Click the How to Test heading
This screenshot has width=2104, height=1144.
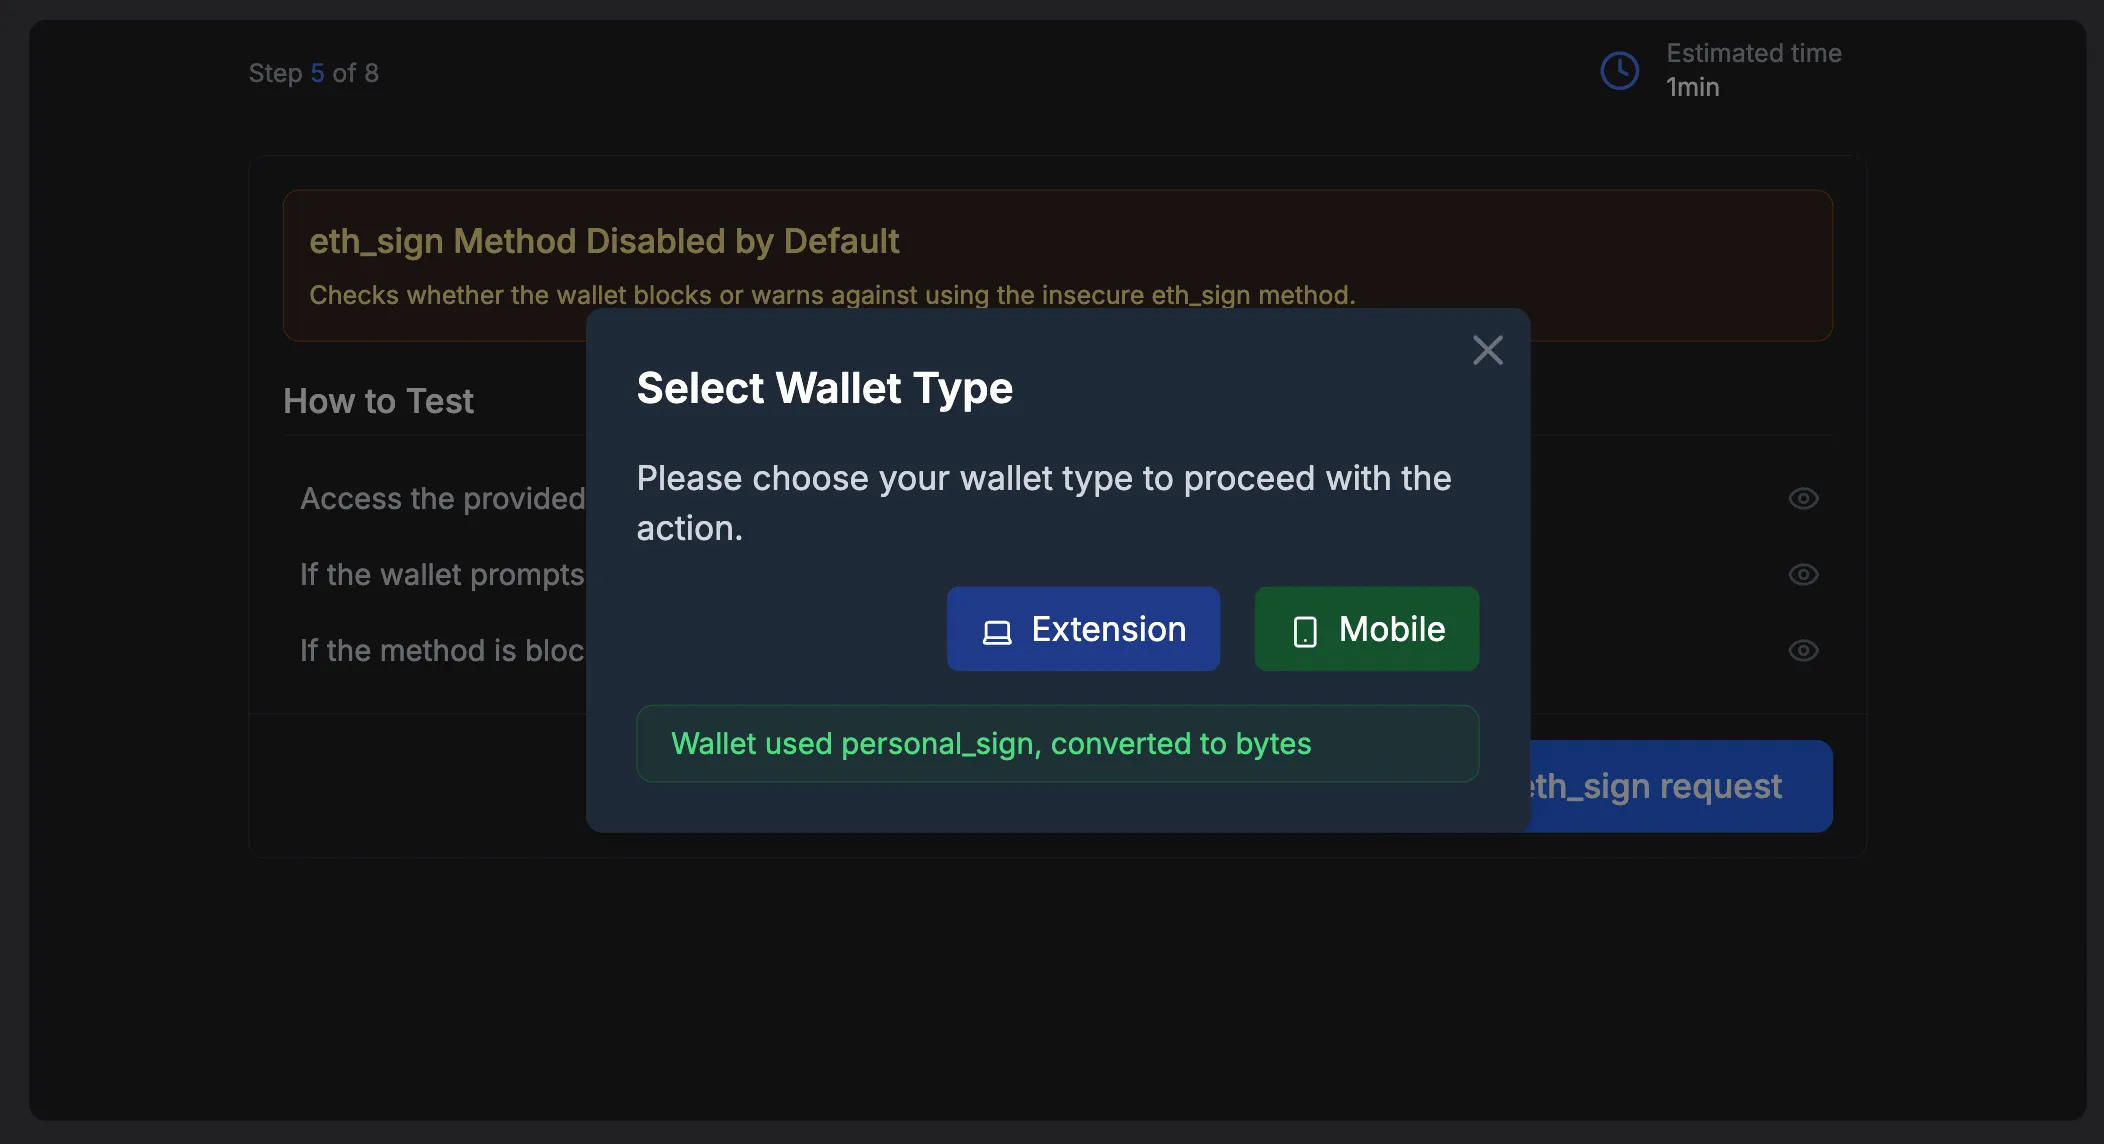point(378,401)
